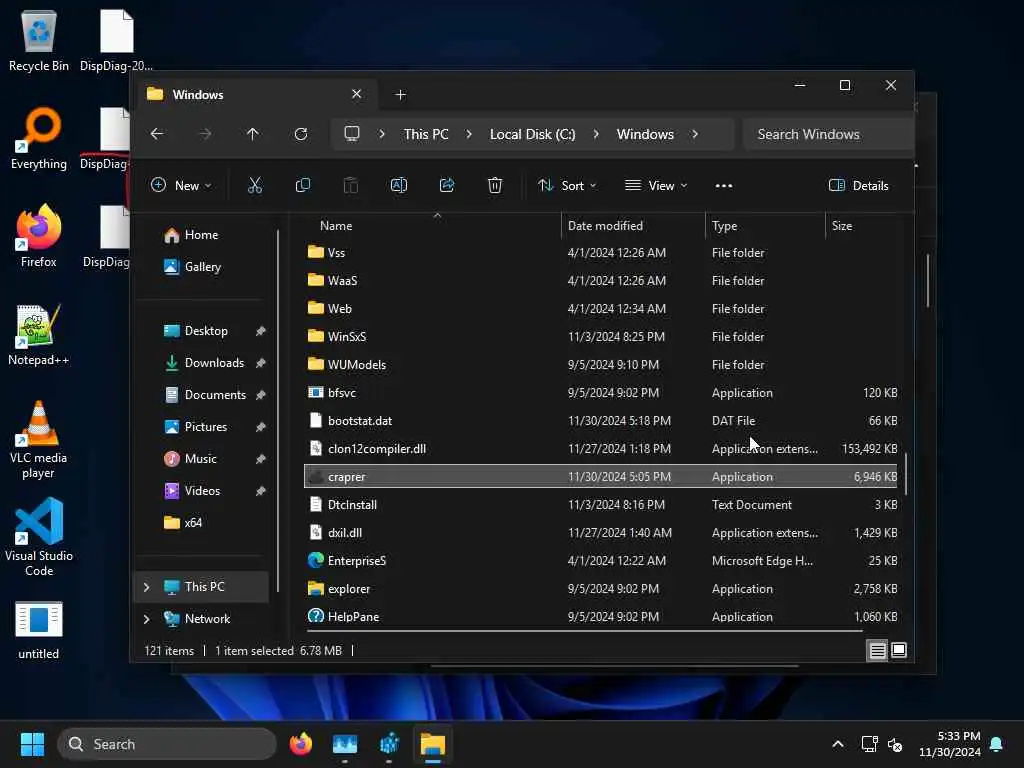The width and height of the screenshot is (1024, 768).
Task: Click the Delete trash icon
Action: coord(495,185)
